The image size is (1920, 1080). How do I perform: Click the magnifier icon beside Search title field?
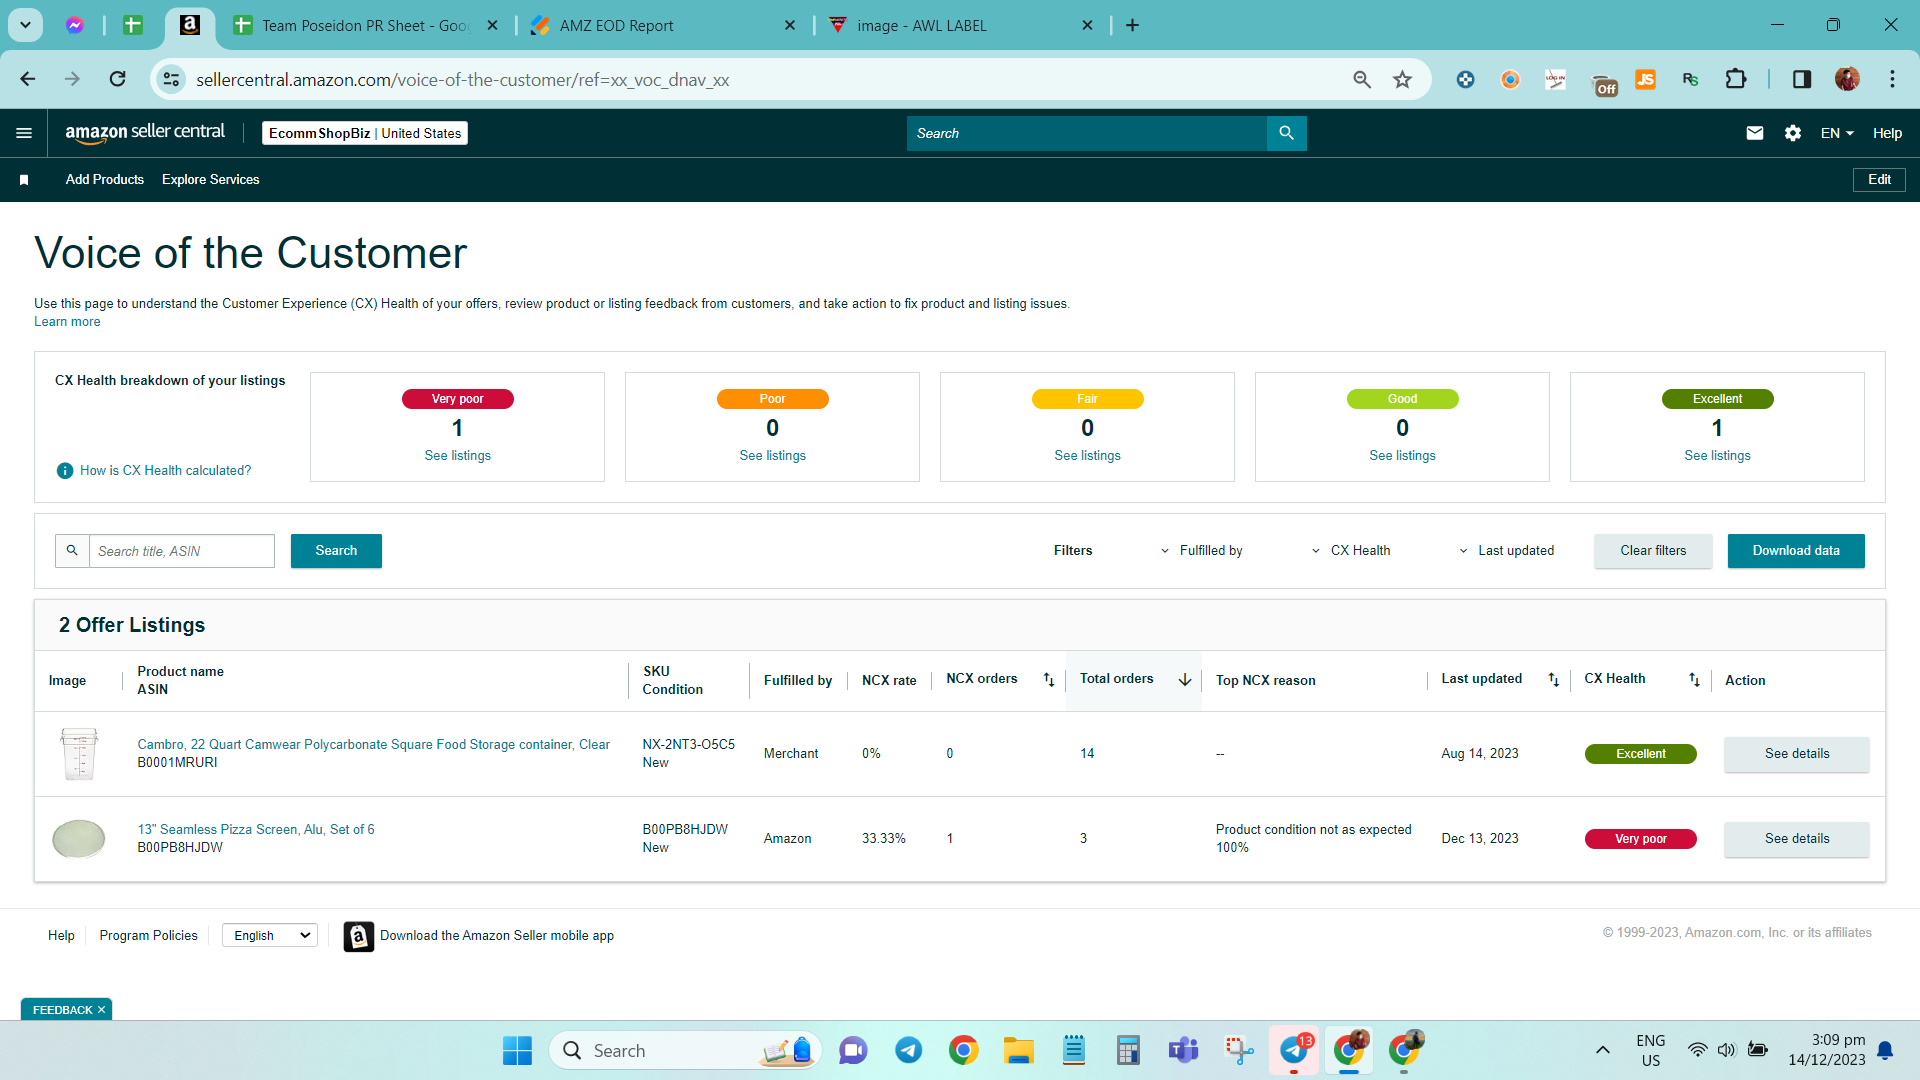[72, 551]
